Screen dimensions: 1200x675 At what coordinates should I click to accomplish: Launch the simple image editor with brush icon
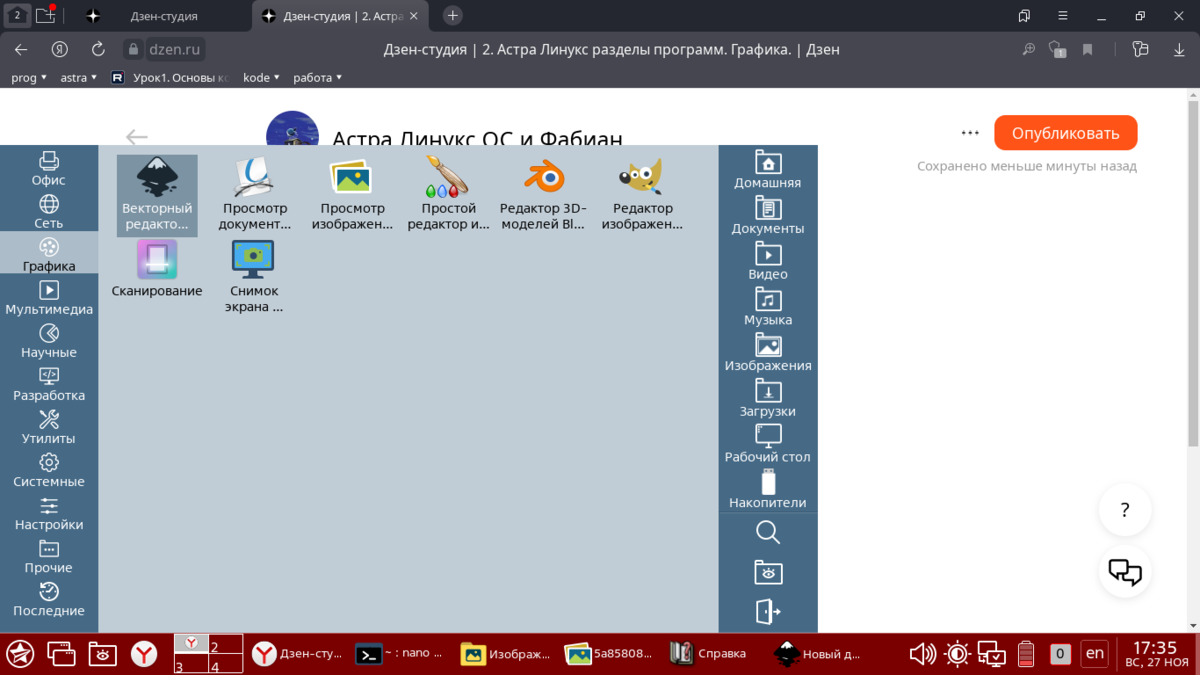tap(448, 195)
